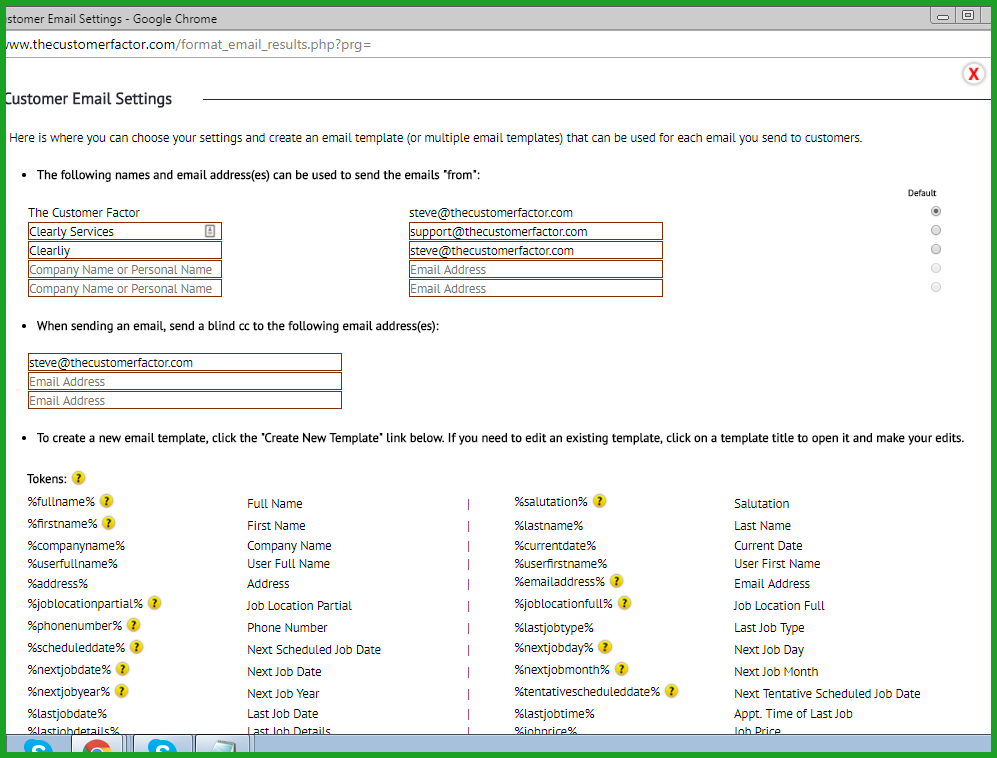View help icon beside %nextjobday%
The height and width of the screenshot is (758, 997).
tap(605, 647)
